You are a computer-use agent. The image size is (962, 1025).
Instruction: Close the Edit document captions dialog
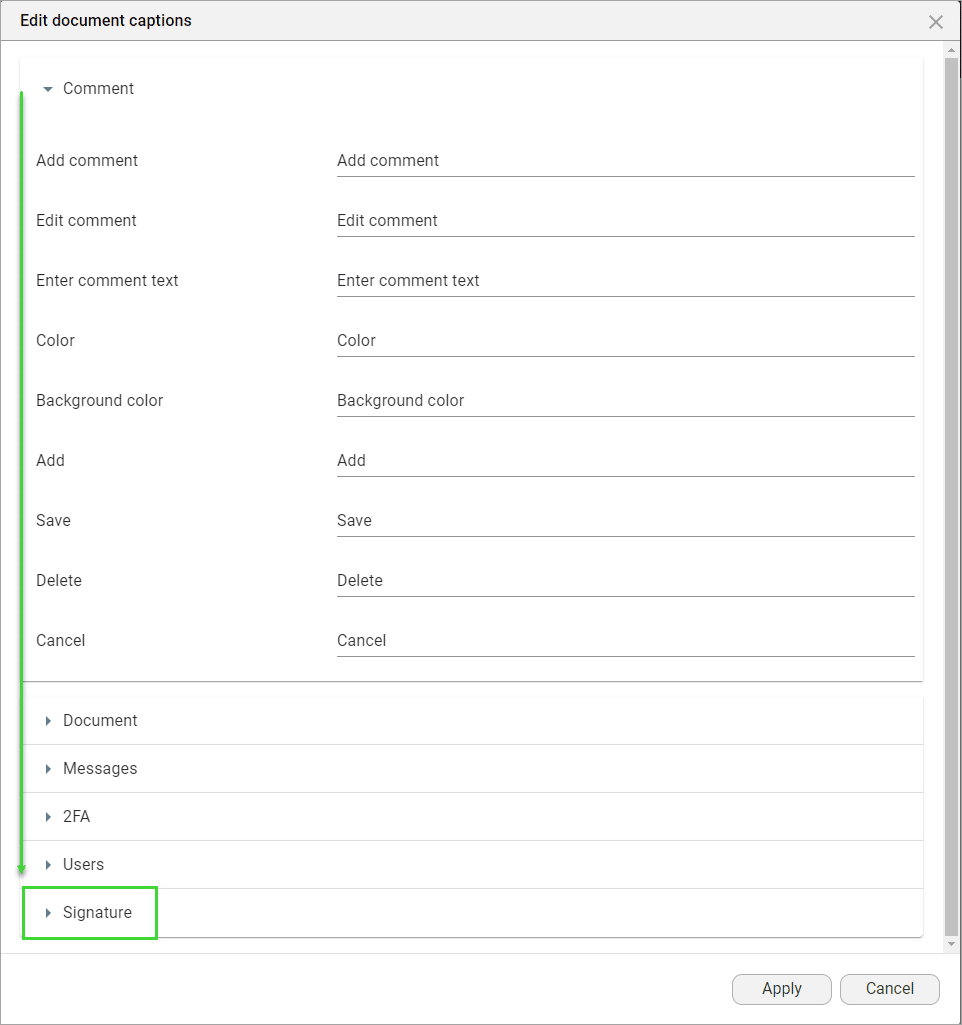coord(936,21)
